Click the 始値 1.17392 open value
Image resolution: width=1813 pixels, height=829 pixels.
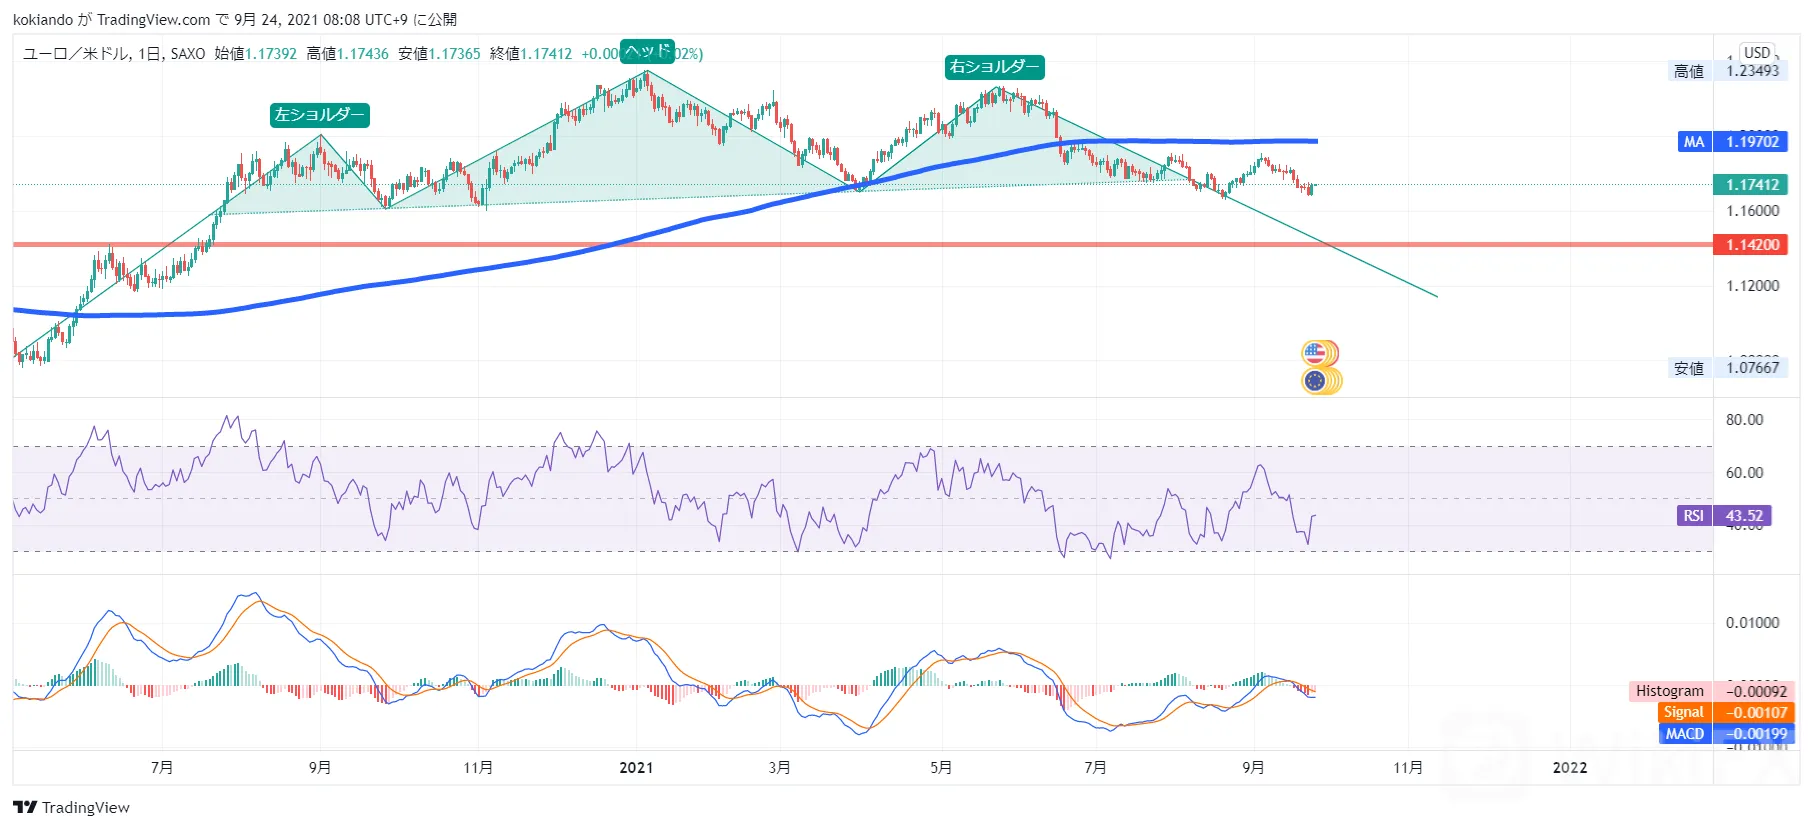(256, 54)
